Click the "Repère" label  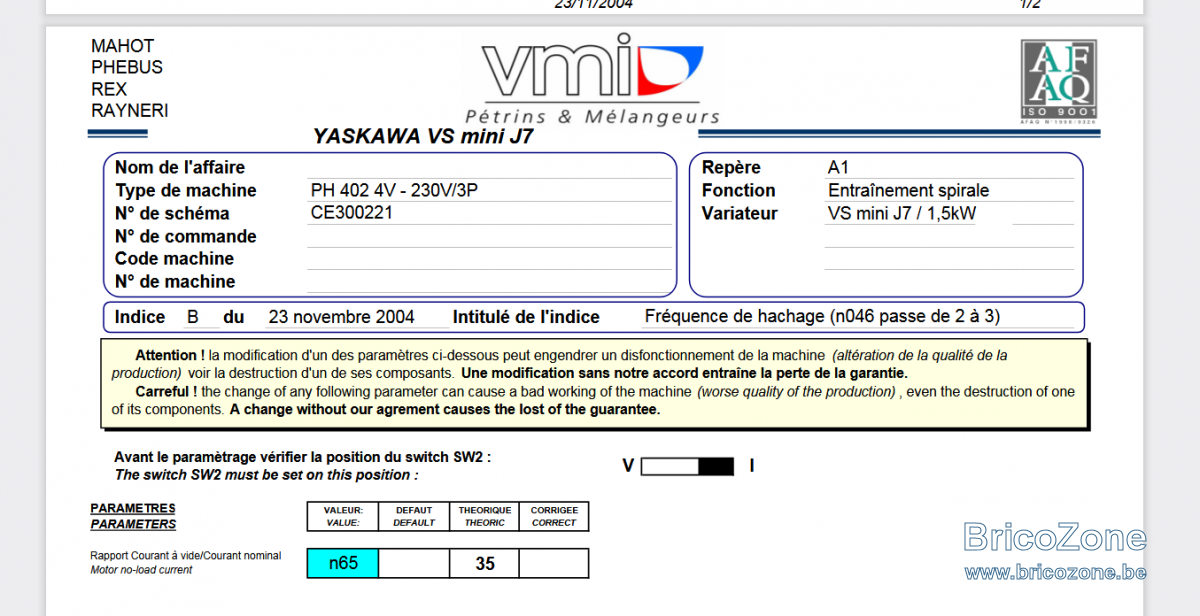(731, 168)
